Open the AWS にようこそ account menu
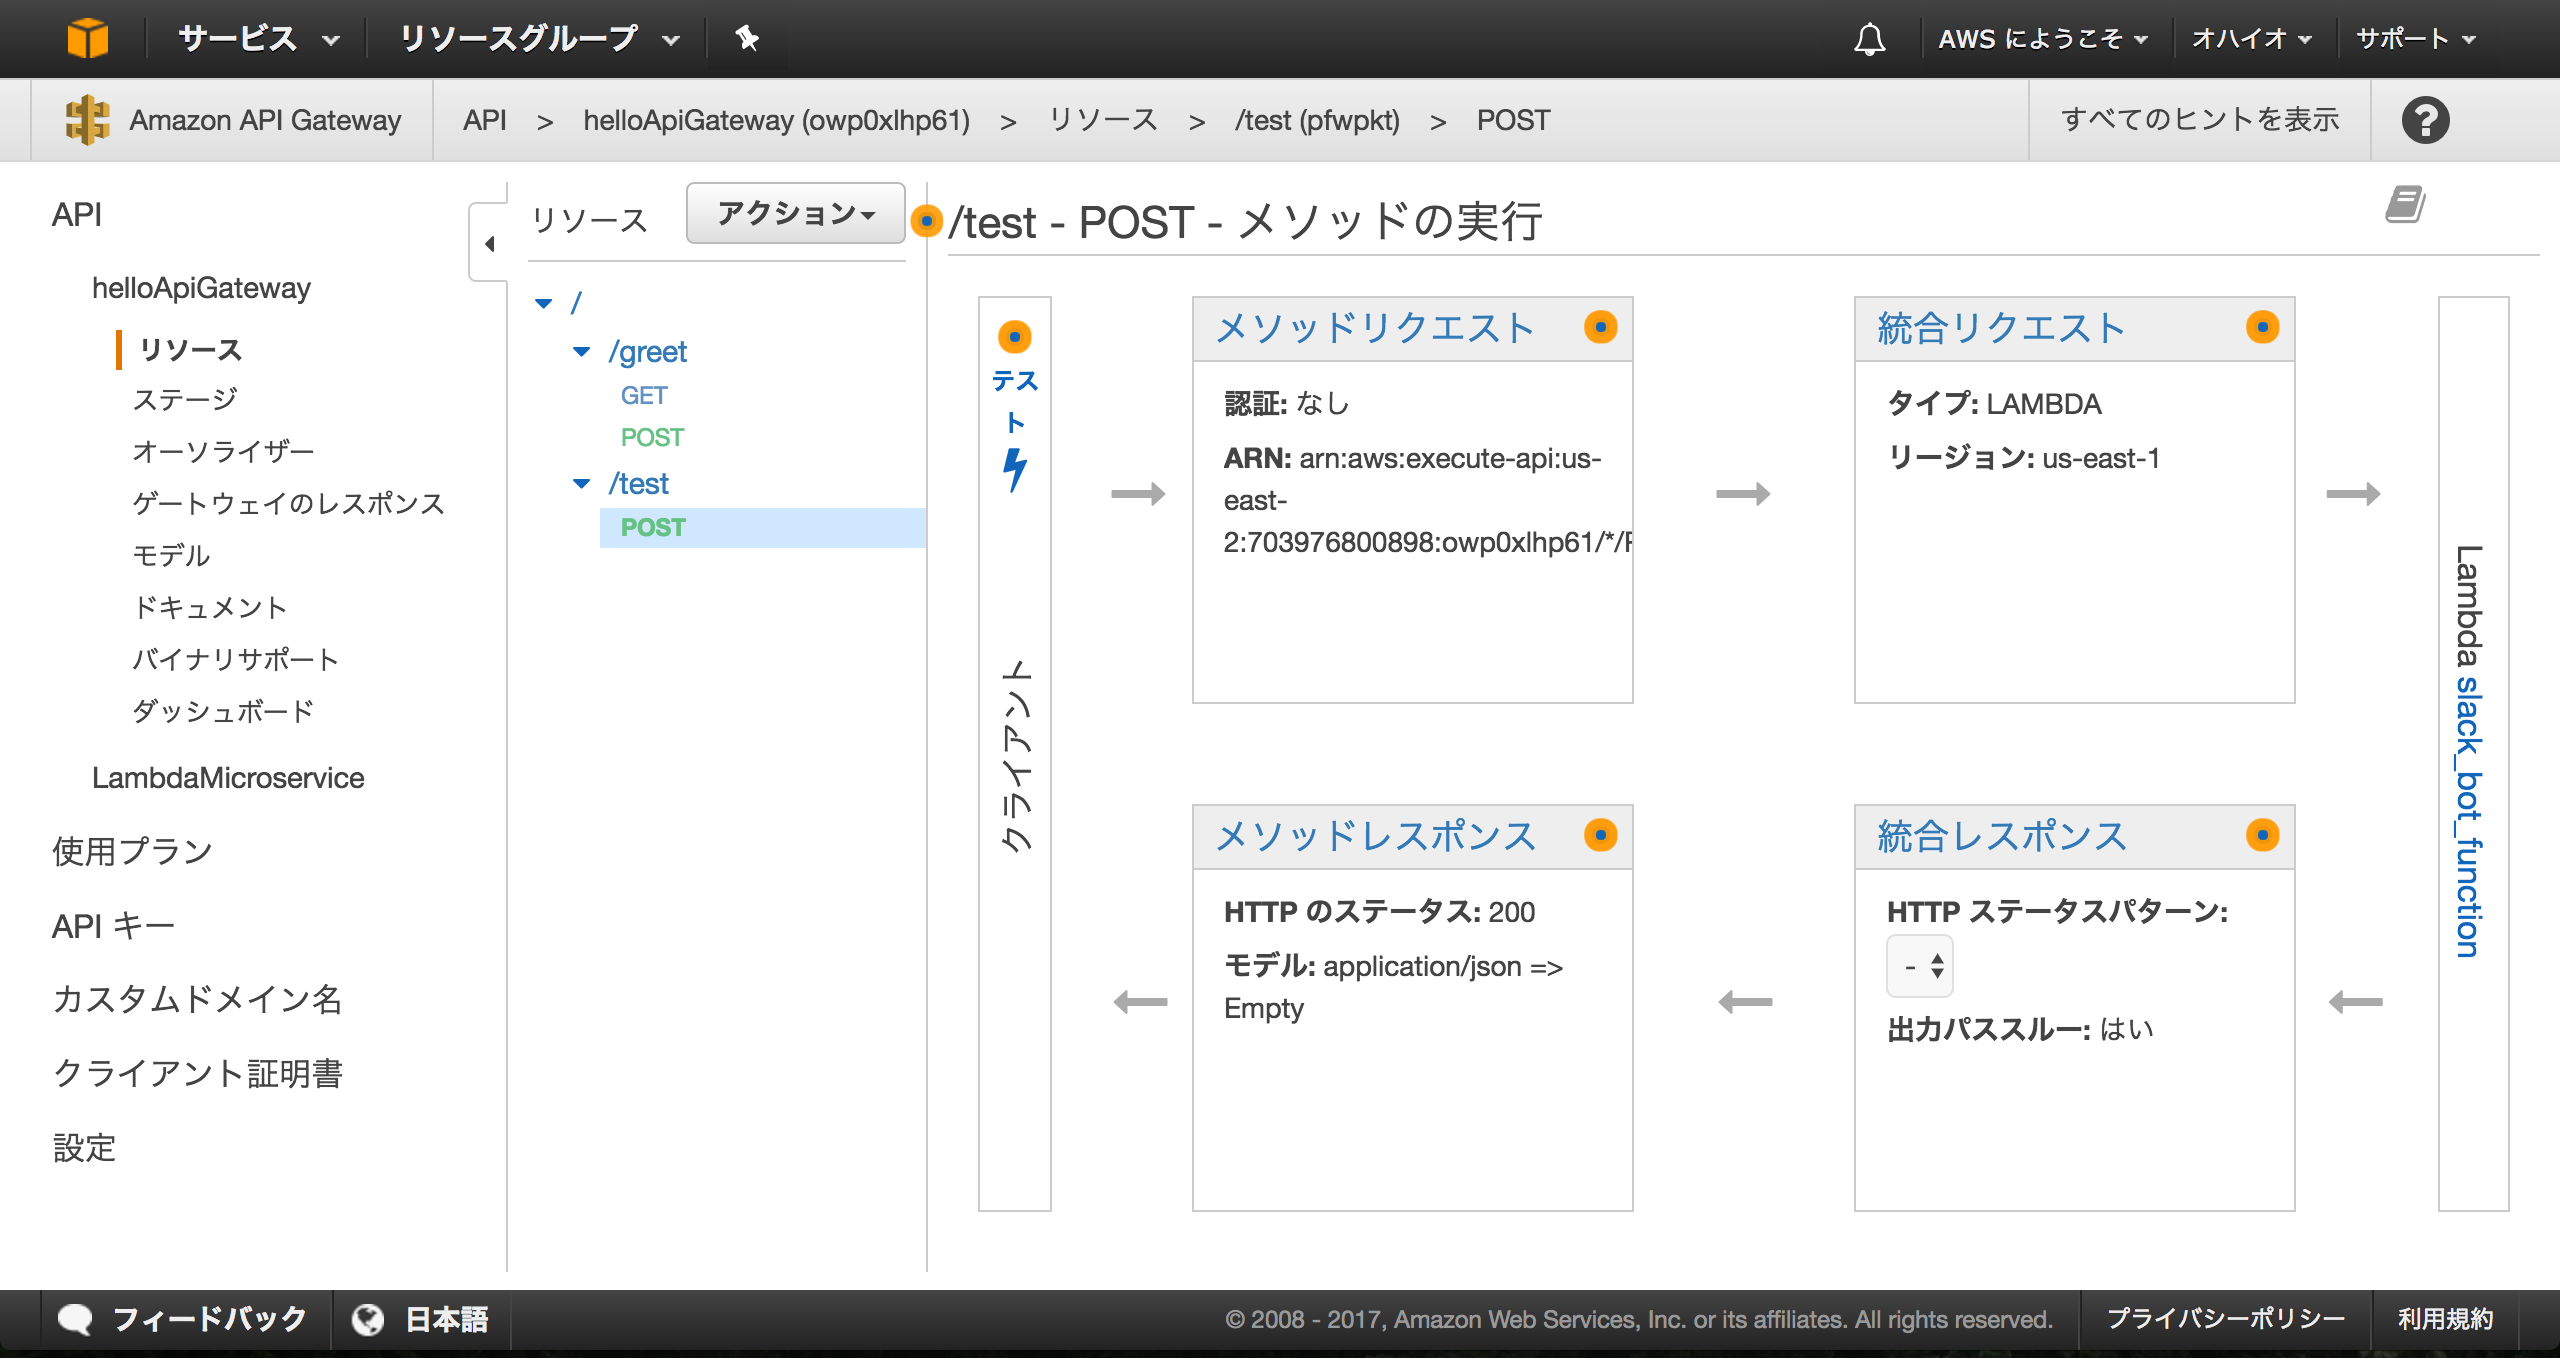Viewport: 2560px width, 1358px height. point(2043,39)
